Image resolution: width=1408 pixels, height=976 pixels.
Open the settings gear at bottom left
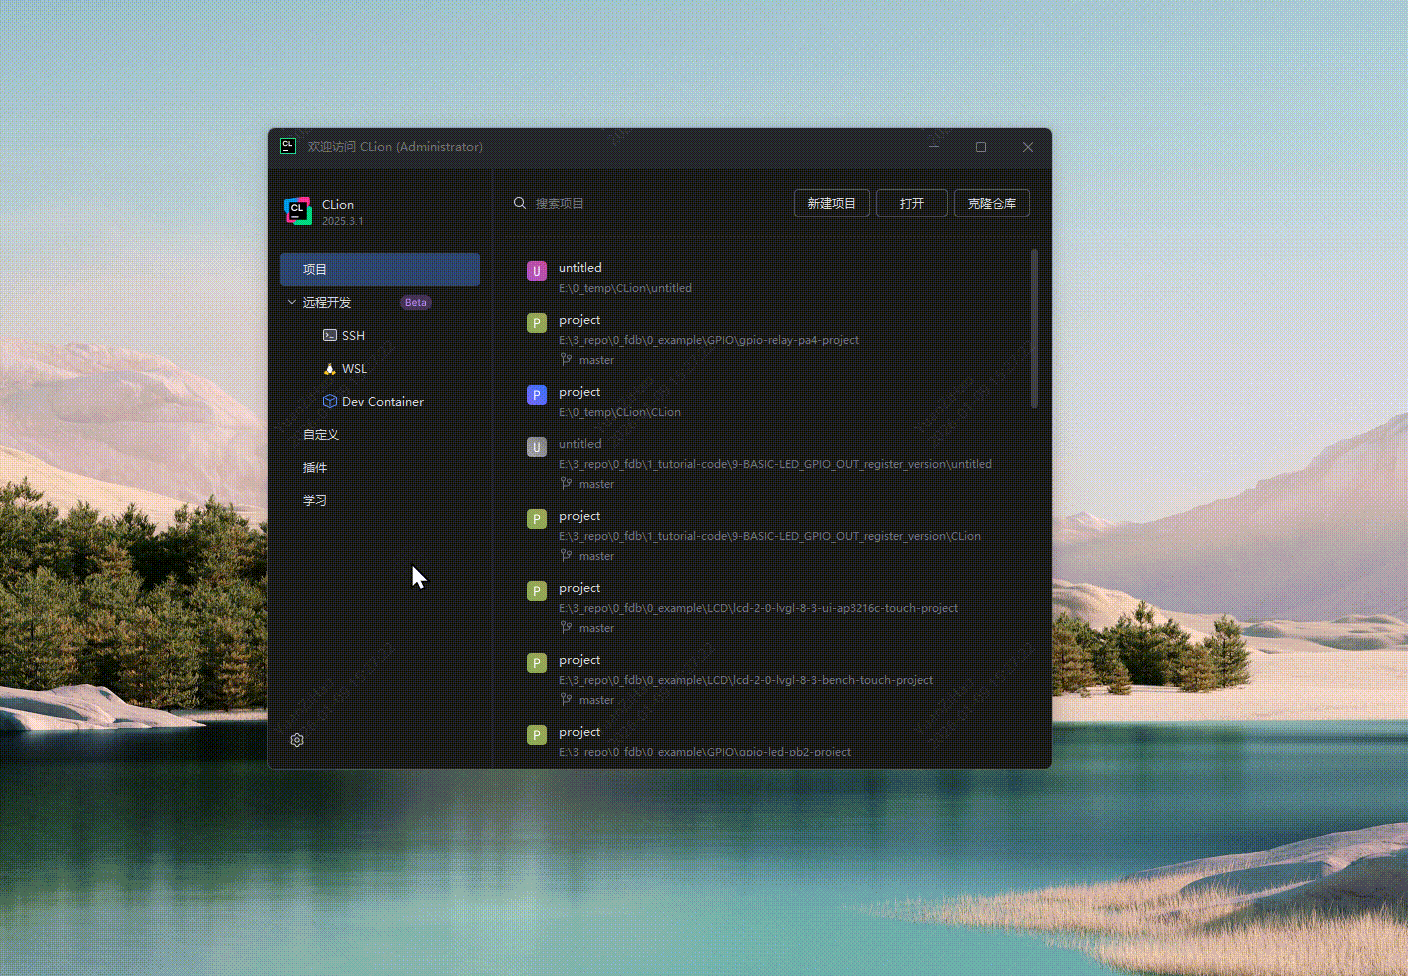(297, 739)
